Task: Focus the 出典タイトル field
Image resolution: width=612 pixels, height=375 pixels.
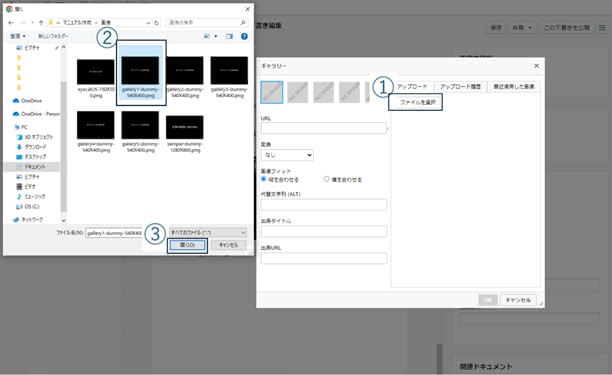Action: (x=324, y=231)
